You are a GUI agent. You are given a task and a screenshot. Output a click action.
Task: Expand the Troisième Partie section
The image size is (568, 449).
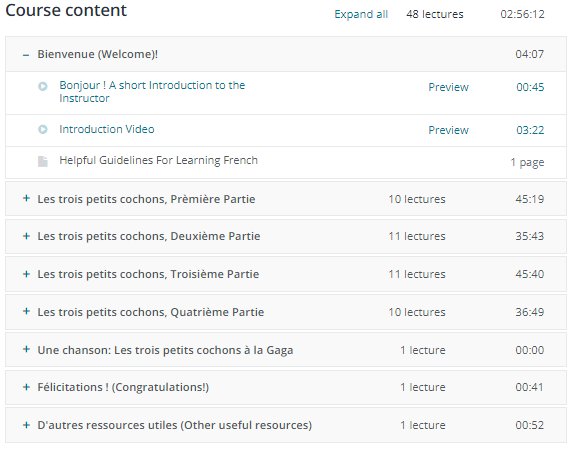pyautogui.click(x=26, y=274)
